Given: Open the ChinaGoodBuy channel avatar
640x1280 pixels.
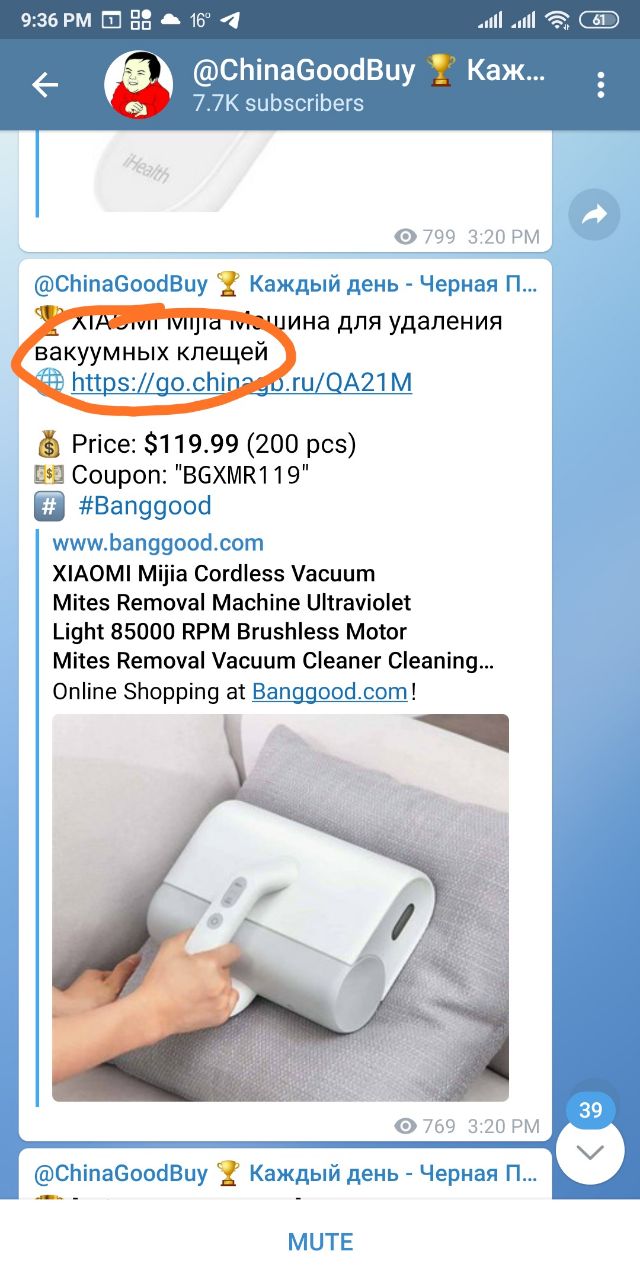Looking at the screenshot, I should pos(140,85).
